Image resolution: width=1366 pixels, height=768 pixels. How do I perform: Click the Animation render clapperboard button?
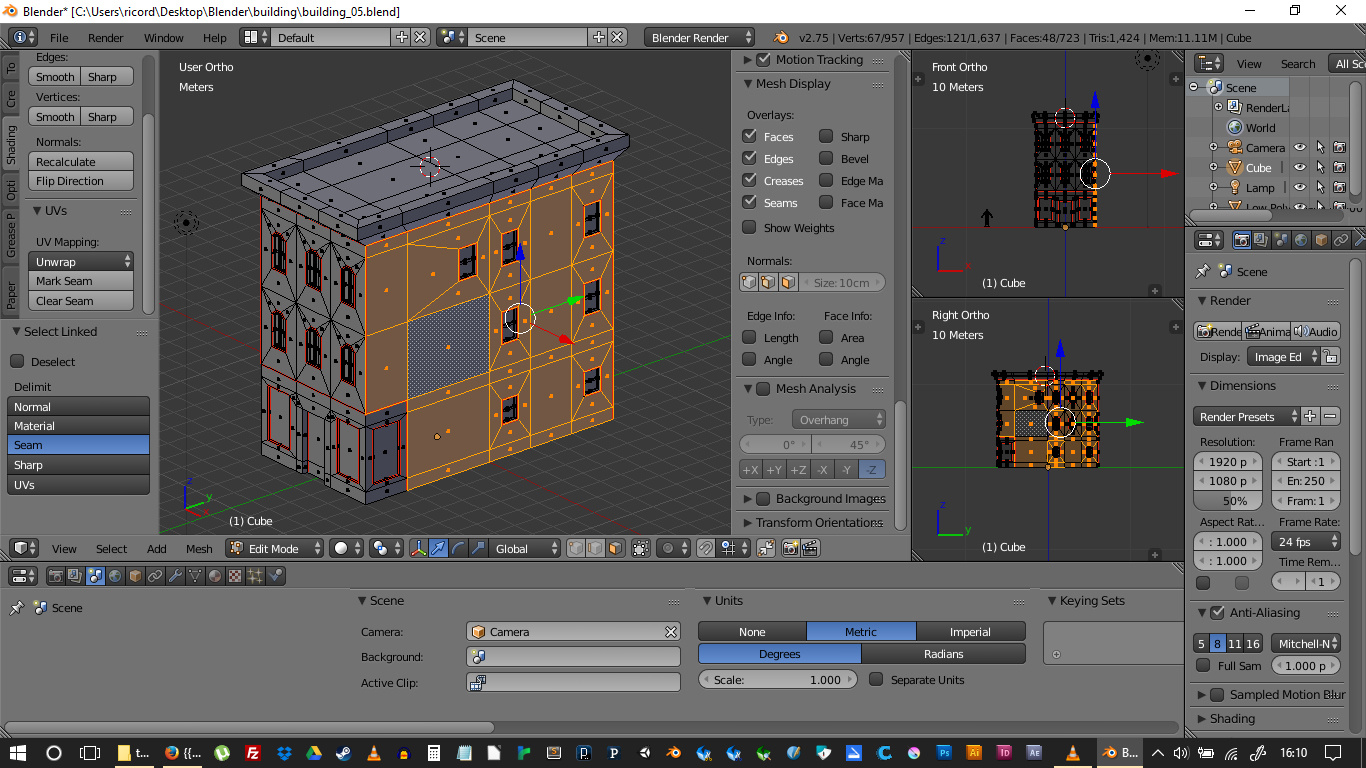pyautogui.click(x=1265, y=331)
